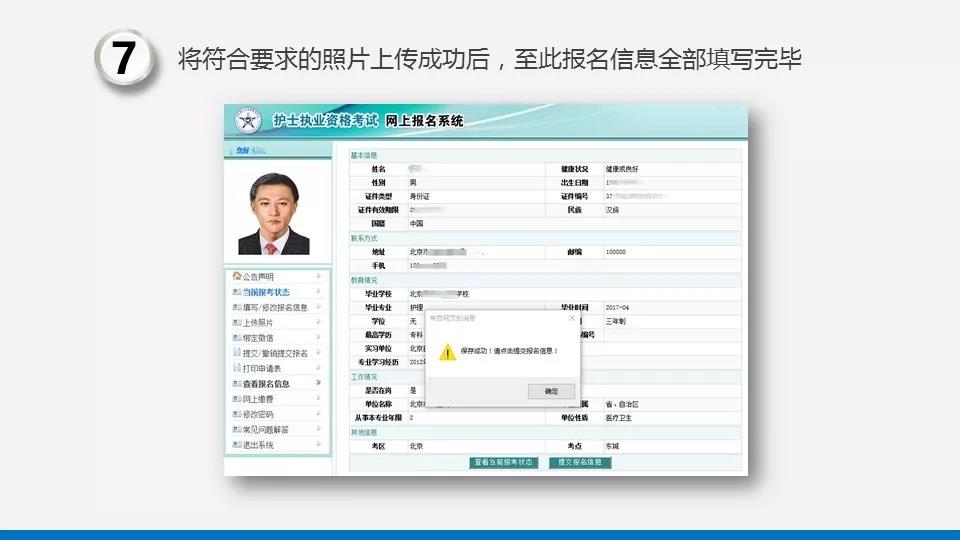The height and width of the screenshot is (540, 960).
Task: Click the home icon beside 公告声明
Action: (x=236, y=277)
